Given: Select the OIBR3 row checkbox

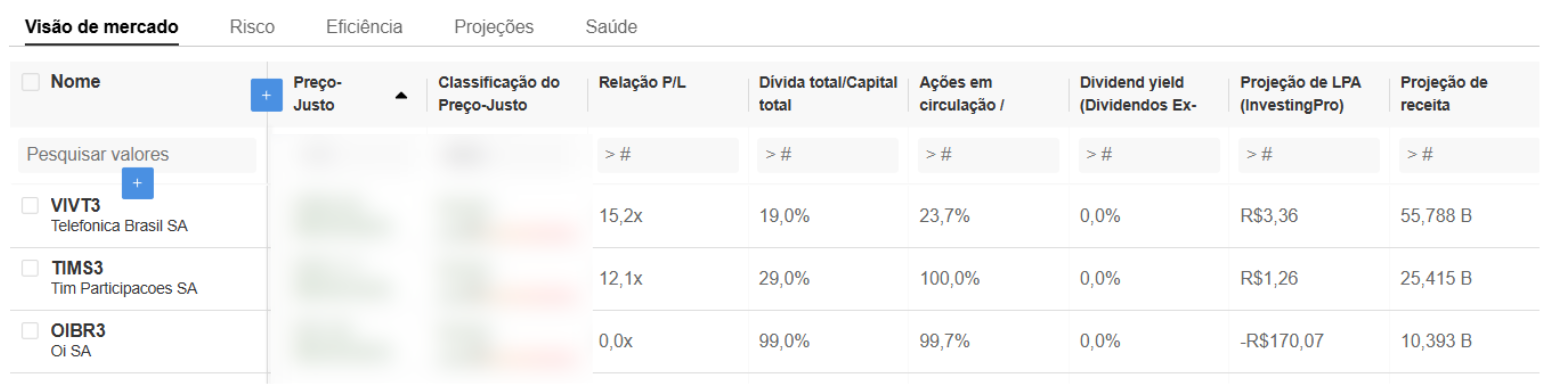Looking at the screenshot, I should [31, 331].
